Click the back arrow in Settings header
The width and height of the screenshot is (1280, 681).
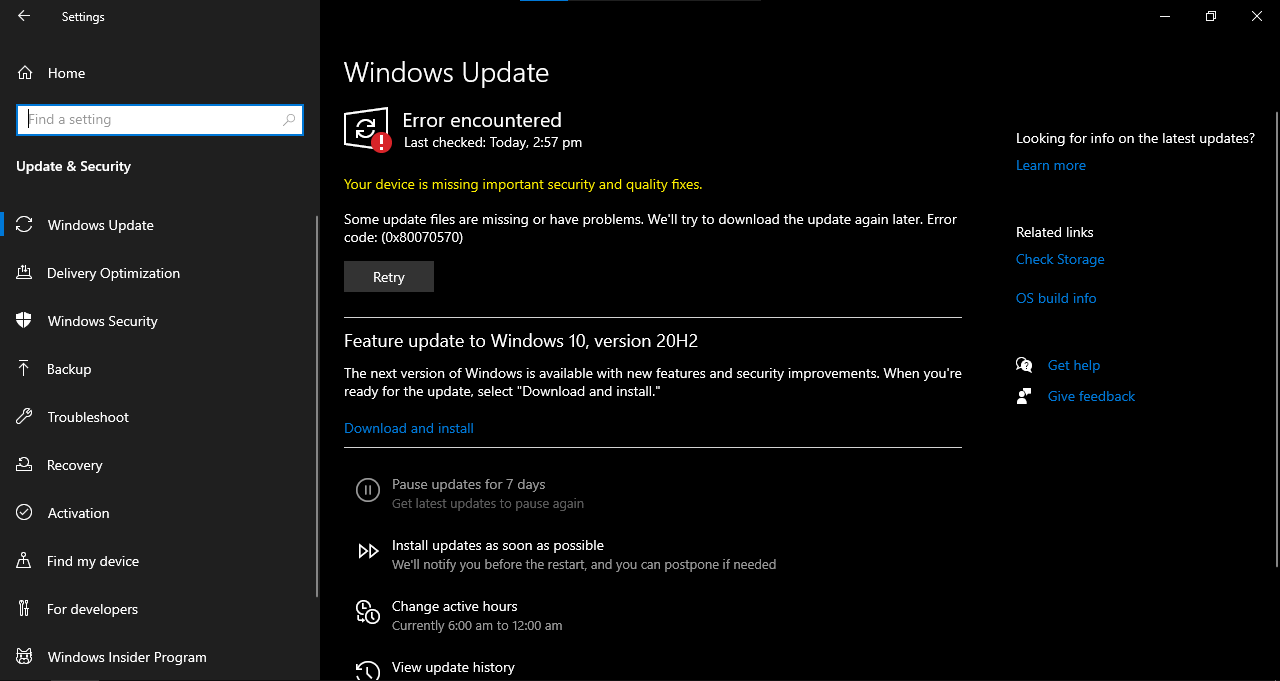(x=24, y=16)
